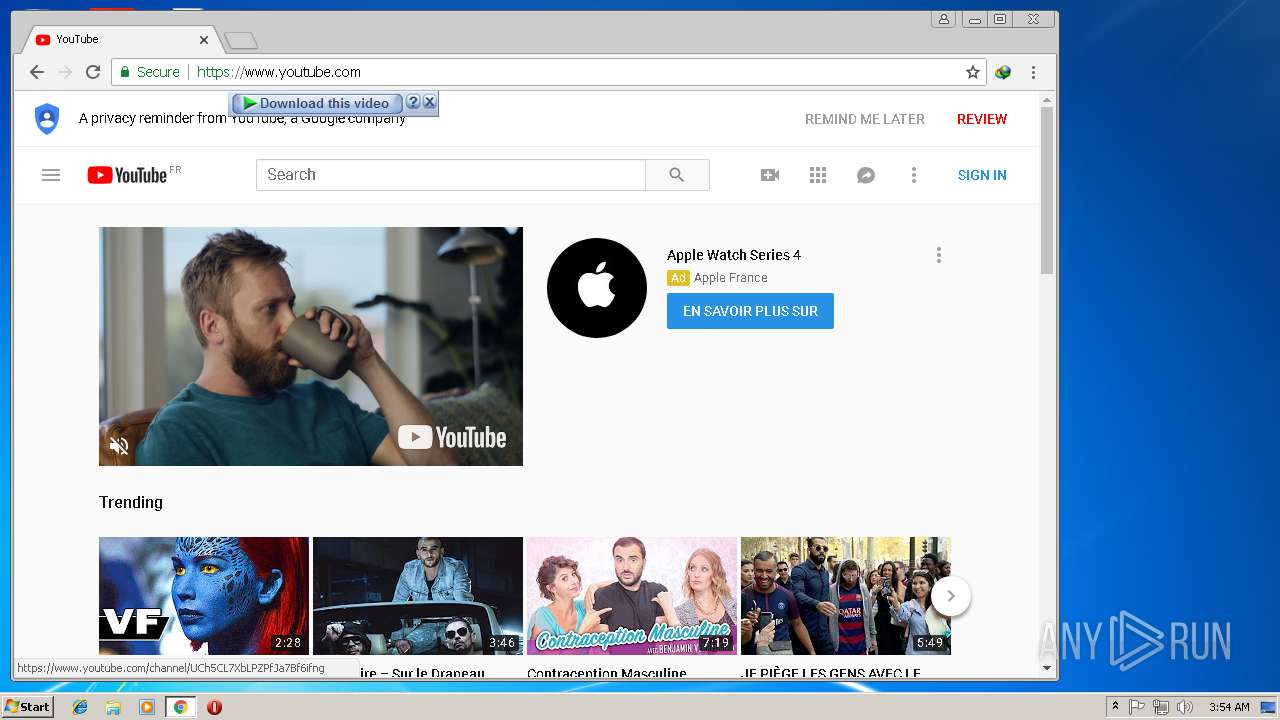This screenshot has height=720, width=1280.
Task: Select the YouTube tab
Action: click(x=118, y=40)
